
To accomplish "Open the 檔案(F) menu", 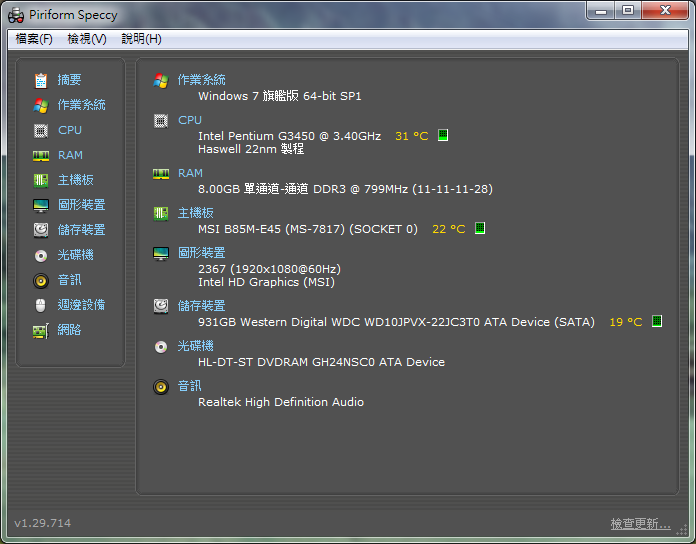I will click(x=34, y=39).
